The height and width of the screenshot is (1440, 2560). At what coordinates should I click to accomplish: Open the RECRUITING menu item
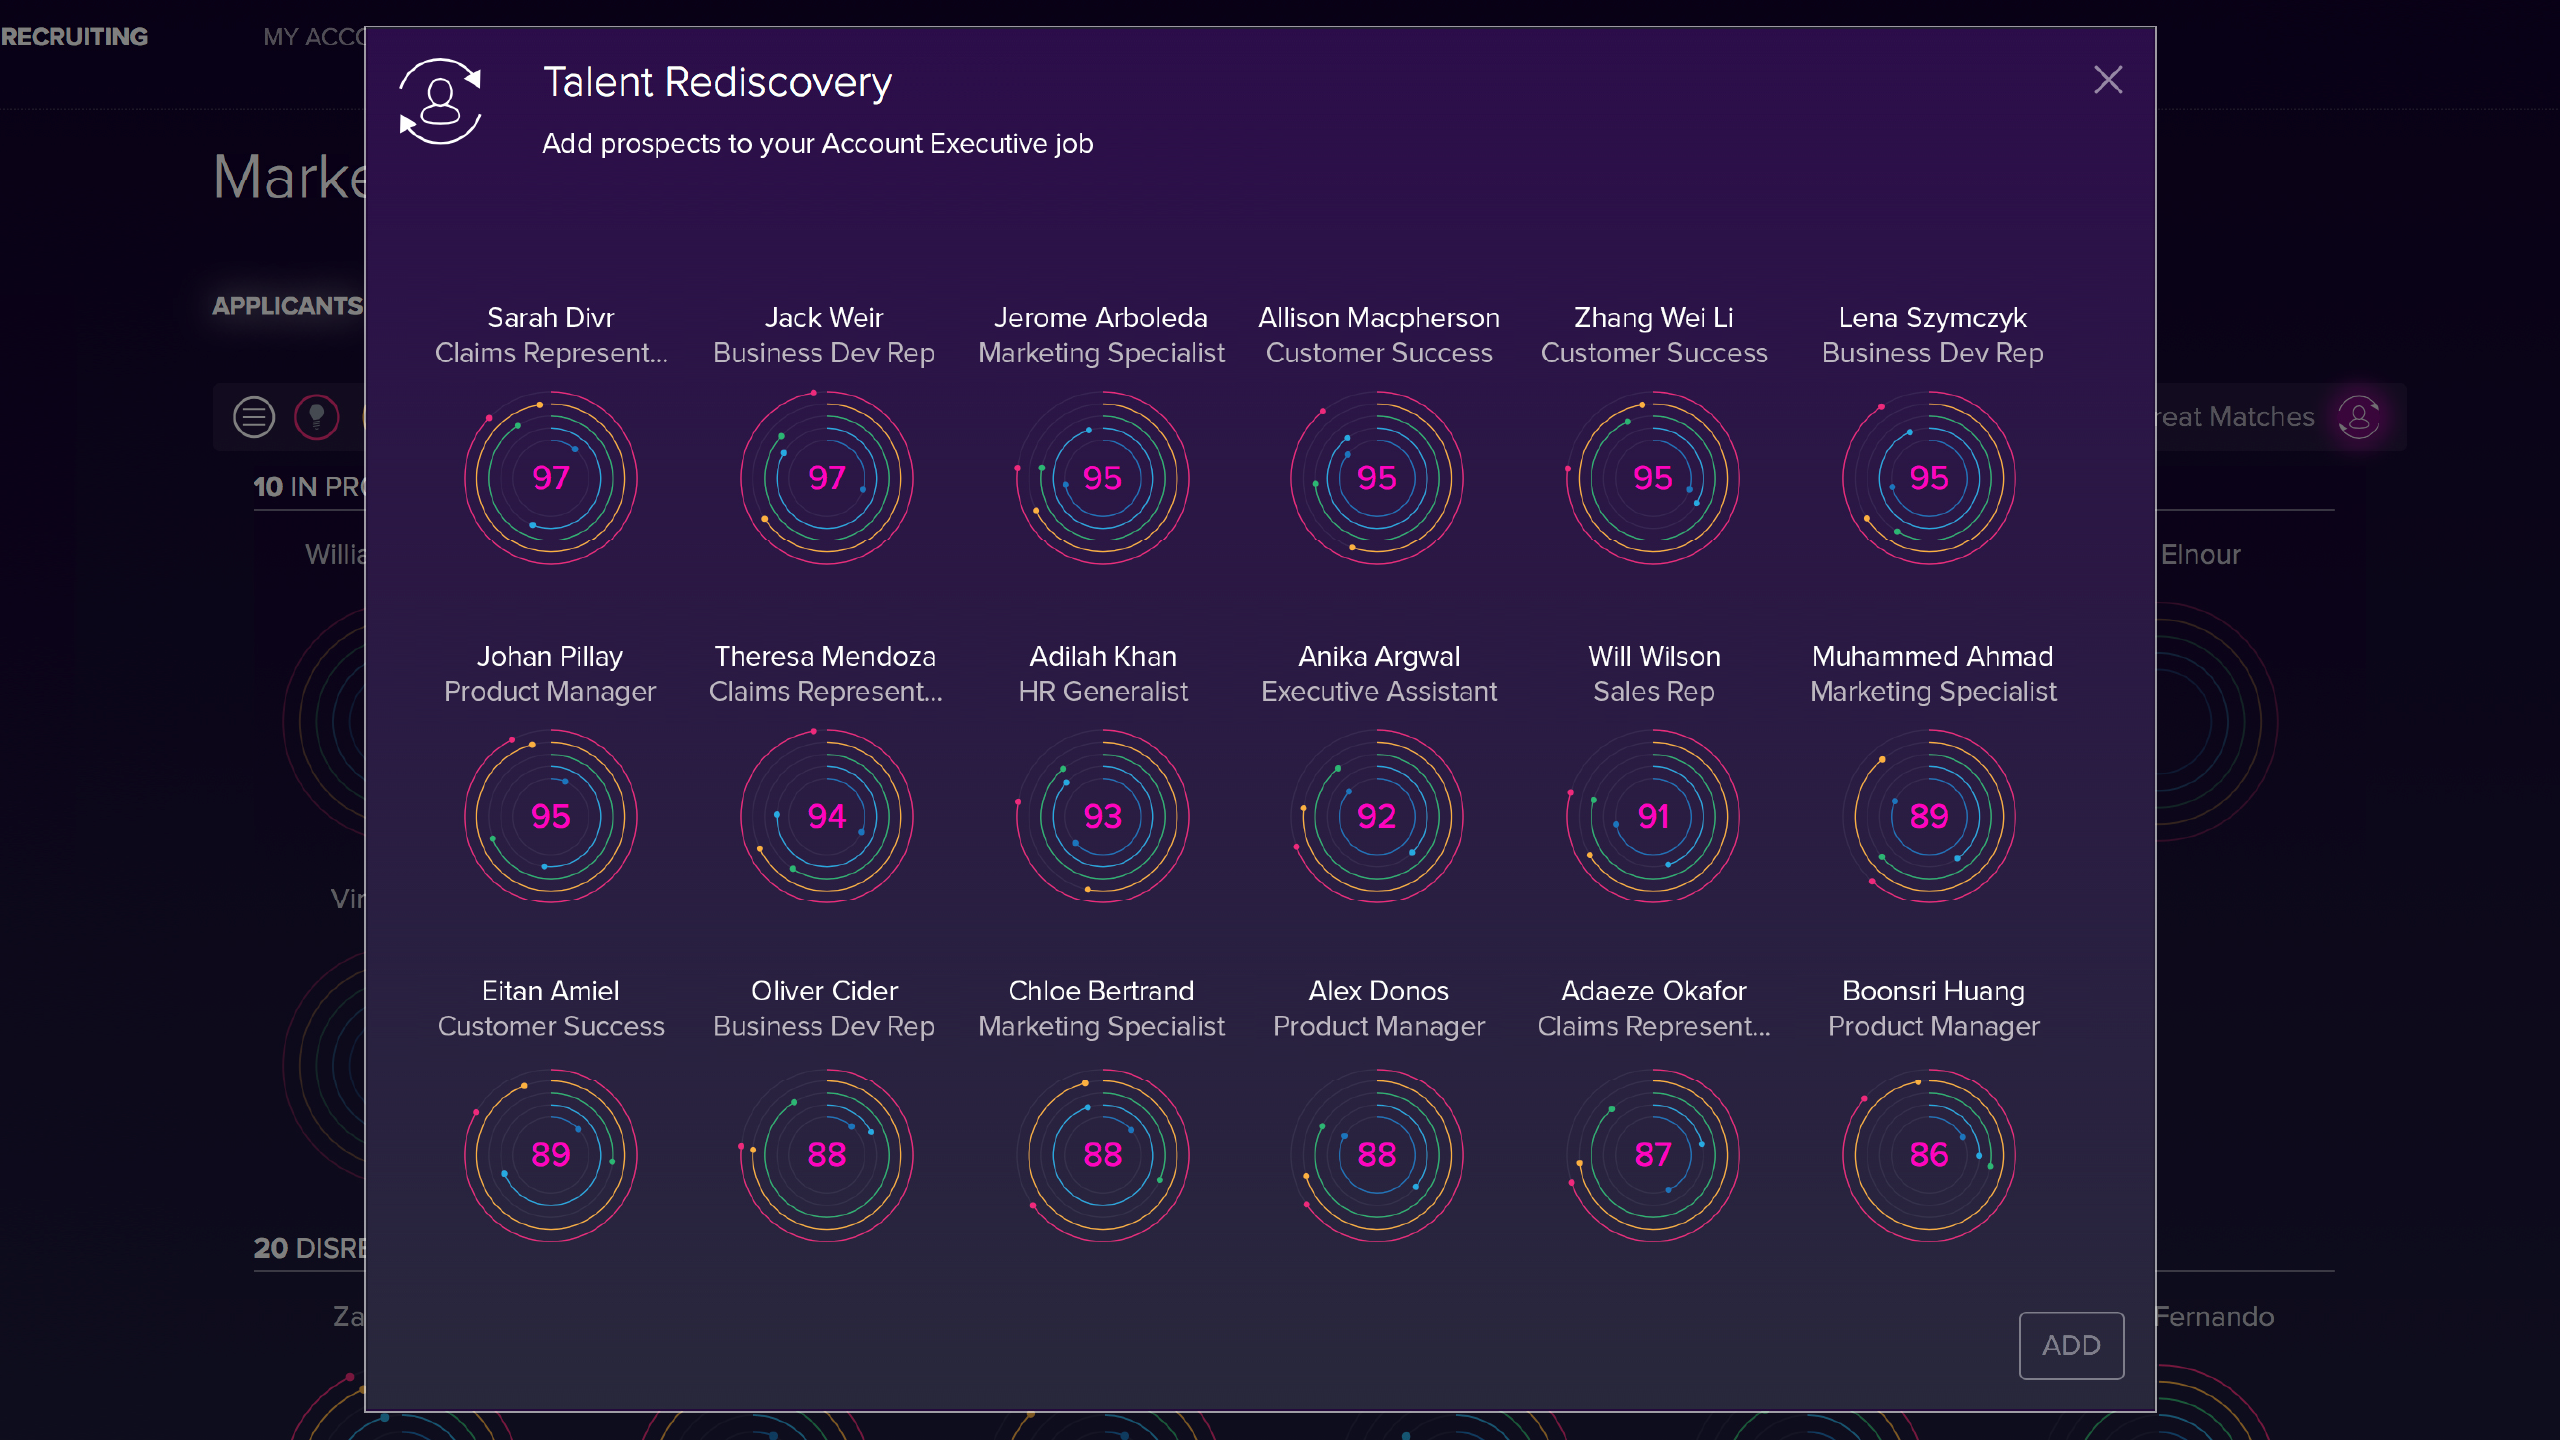point(74,37)
